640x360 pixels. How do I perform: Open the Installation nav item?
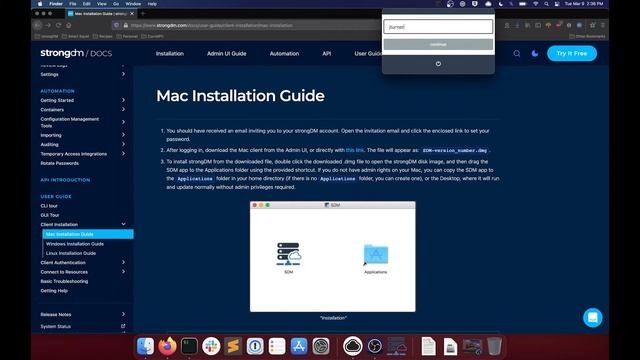click(x=170, y=53)
